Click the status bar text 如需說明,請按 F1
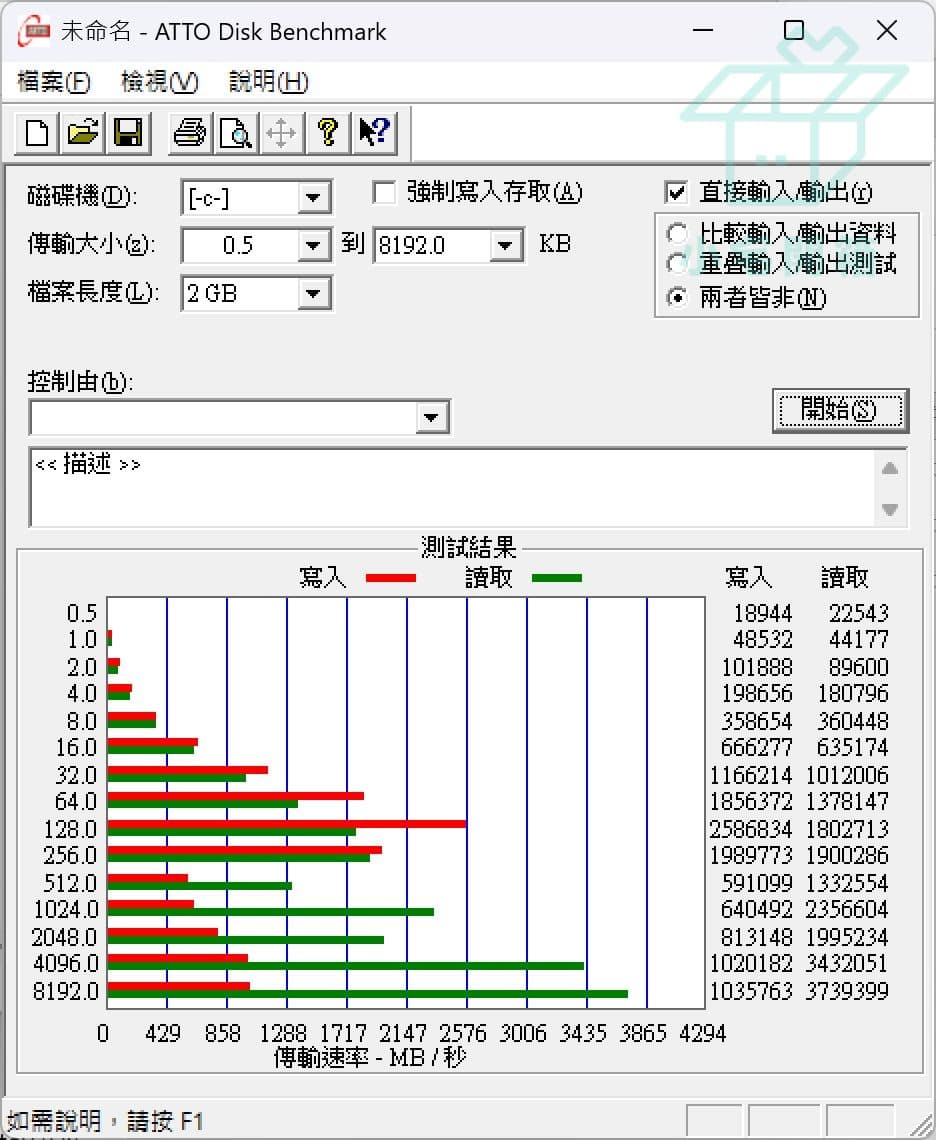Image resolution: width=936 pixels, height=1140 pixels. [105, 1121]
